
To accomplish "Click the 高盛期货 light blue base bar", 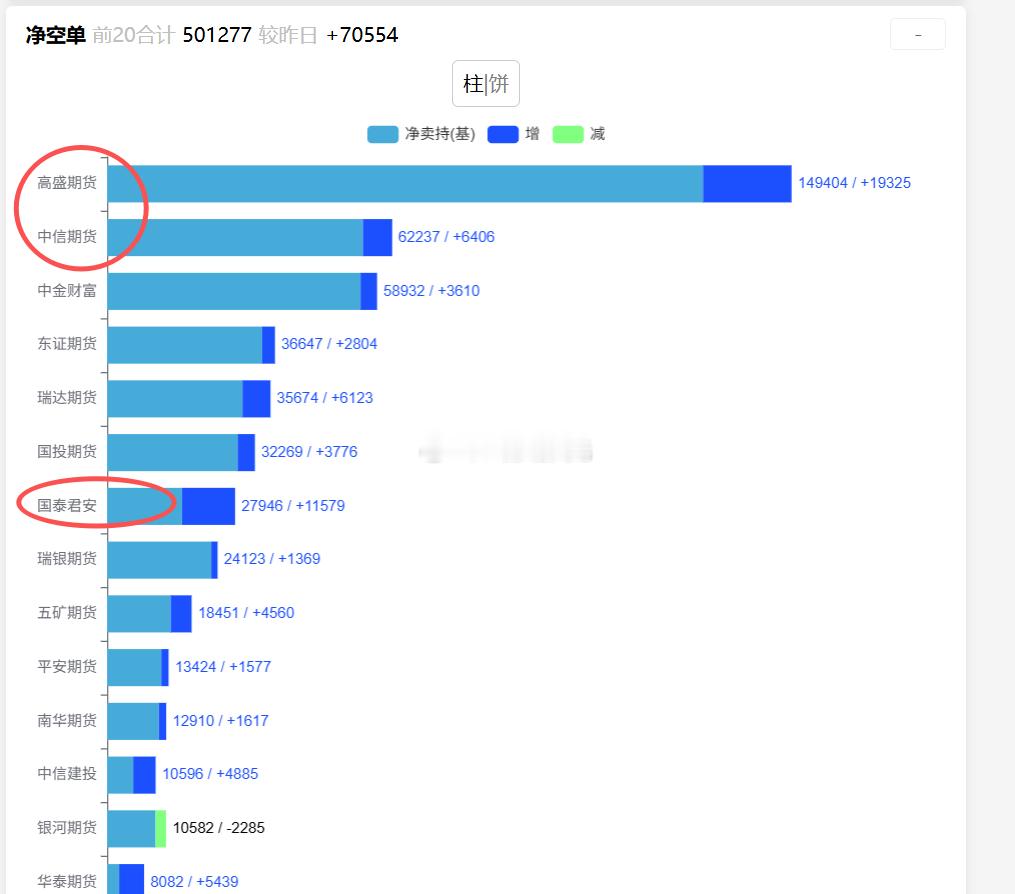I will 405,184.
